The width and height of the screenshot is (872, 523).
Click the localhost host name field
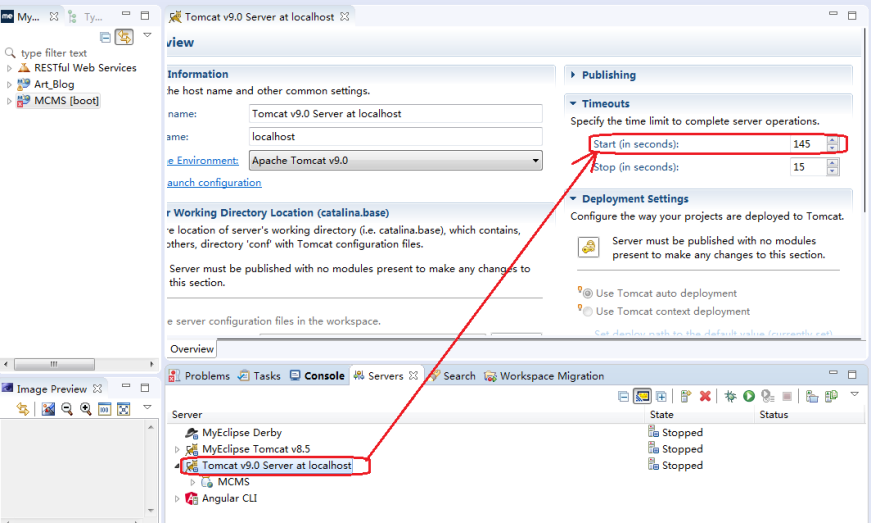[x=395, y=137]
